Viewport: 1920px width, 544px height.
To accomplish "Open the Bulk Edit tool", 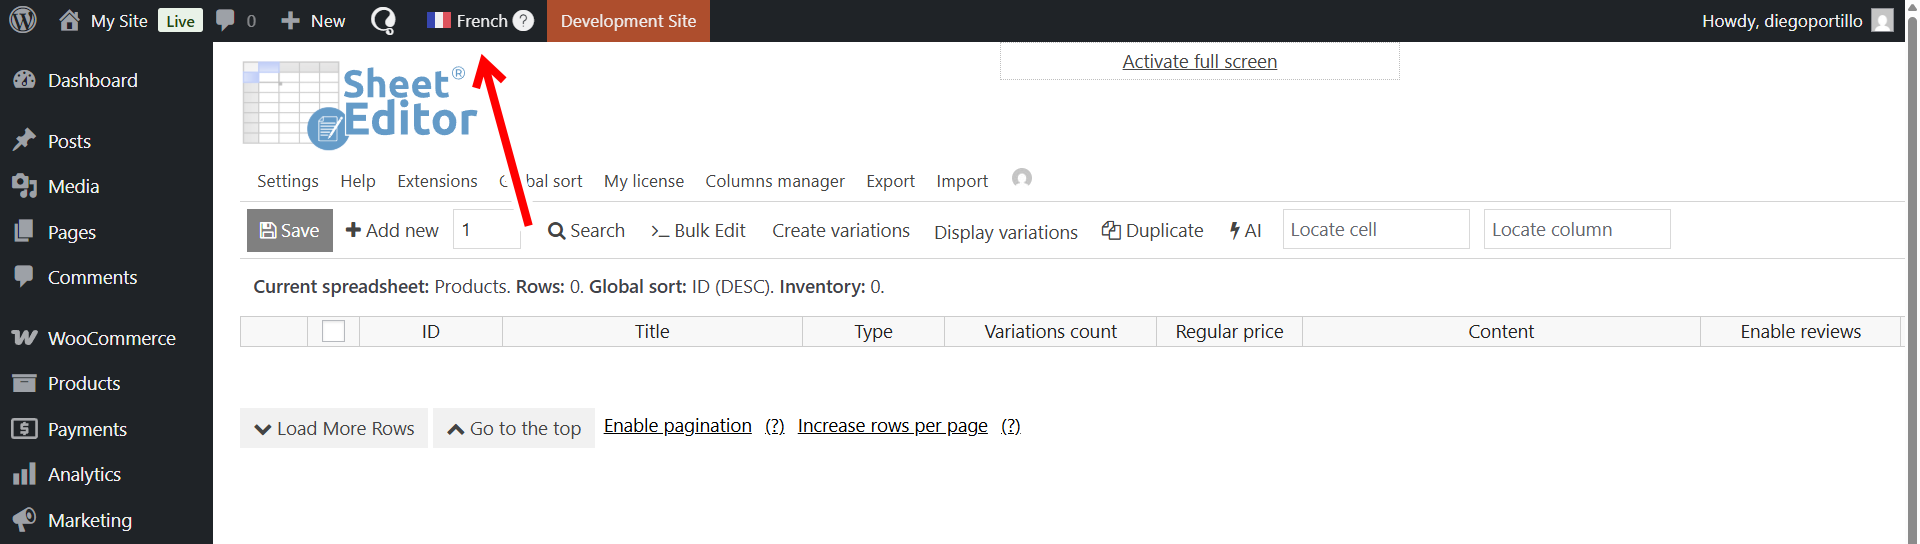I will click(x=698, y=230).
